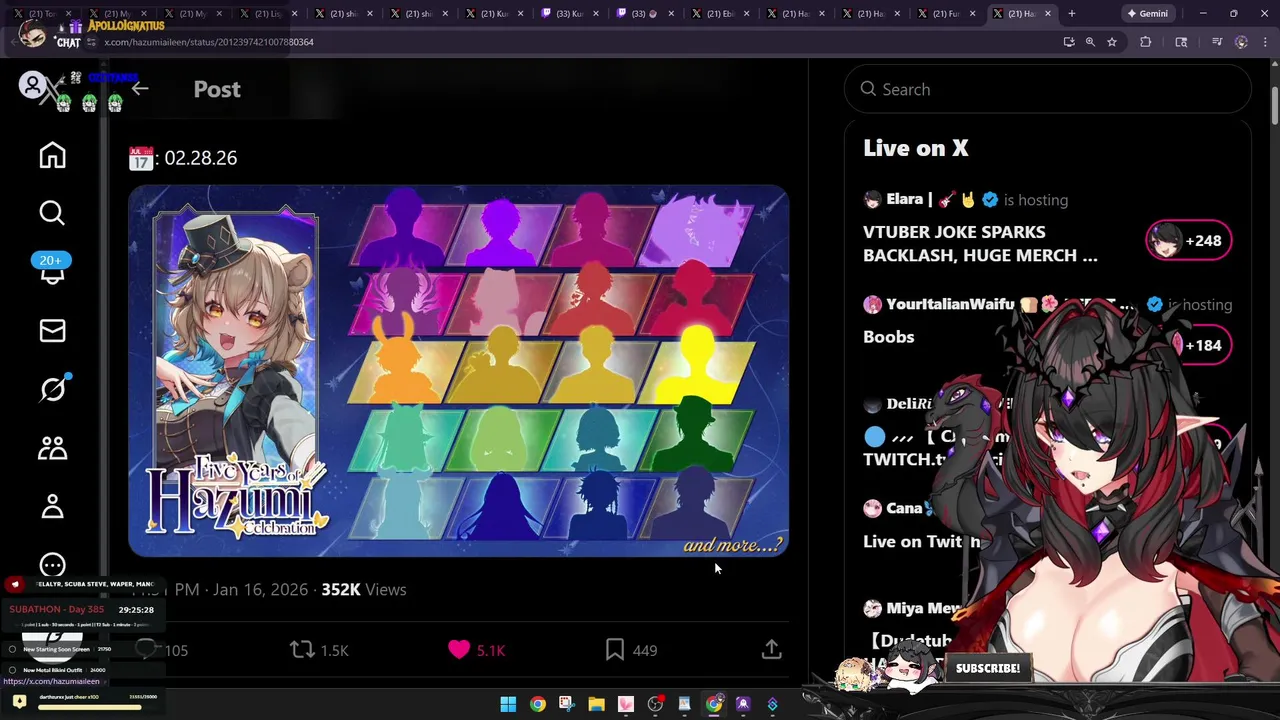Switch to the '(21) Kur' X tab
The height and width of the screenshot is (720, 1280).
point(494,14)
